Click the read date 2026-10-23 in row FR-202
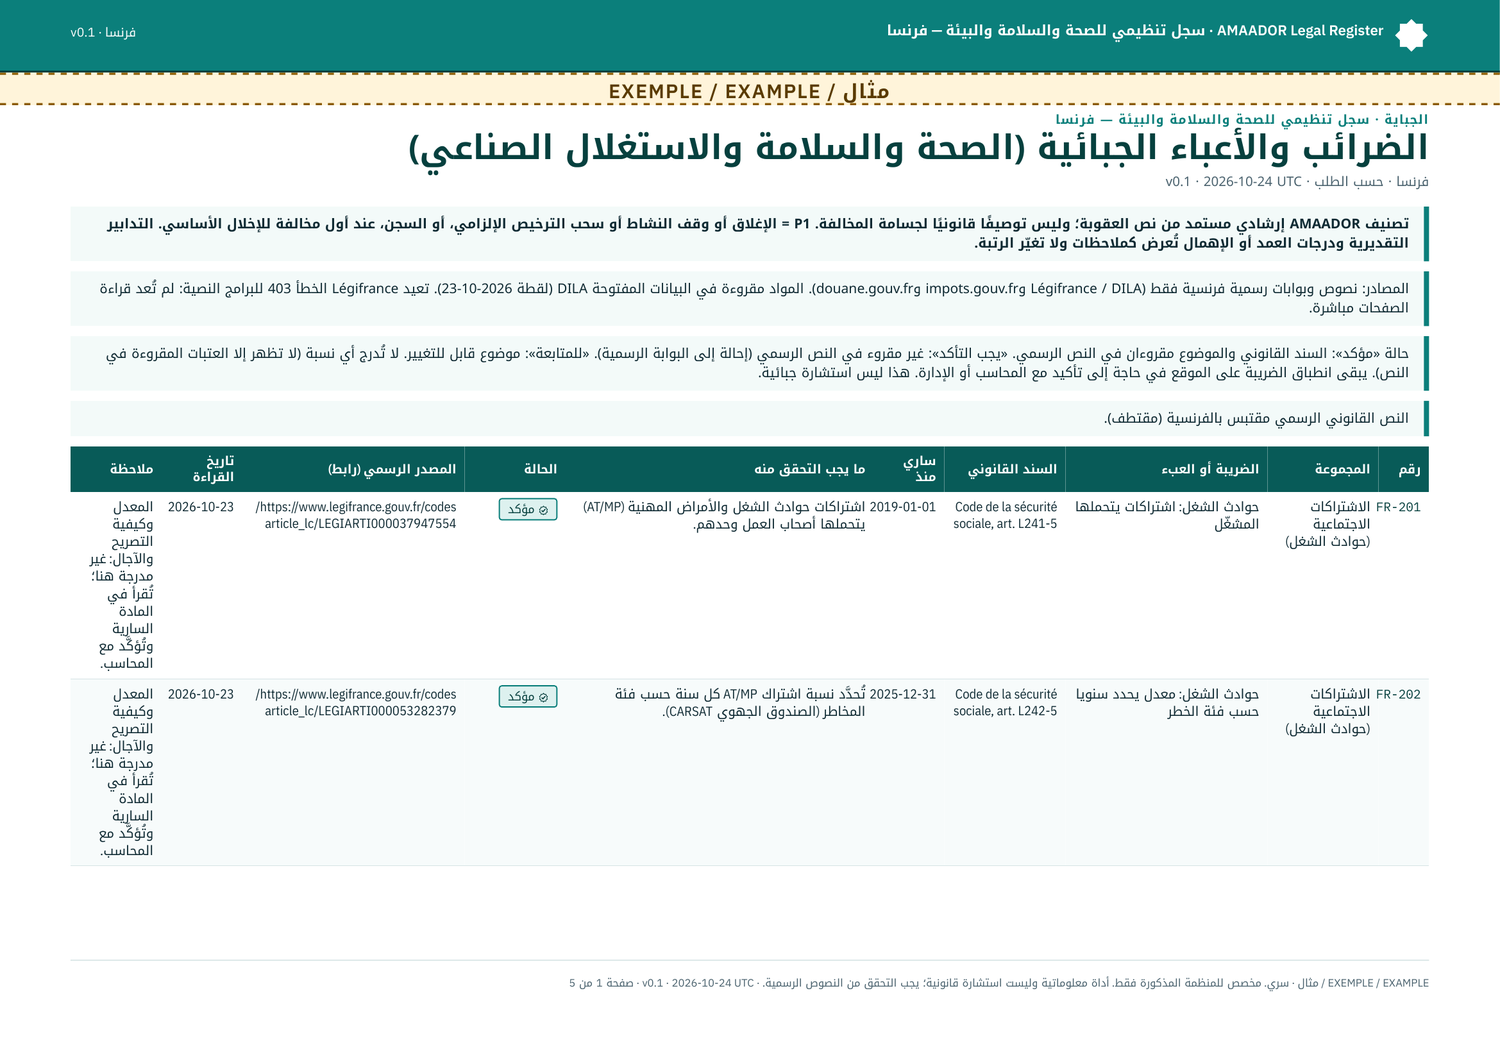Image resolution: width=1500 pixels, height=1061 pixels. tap(201, 694)
